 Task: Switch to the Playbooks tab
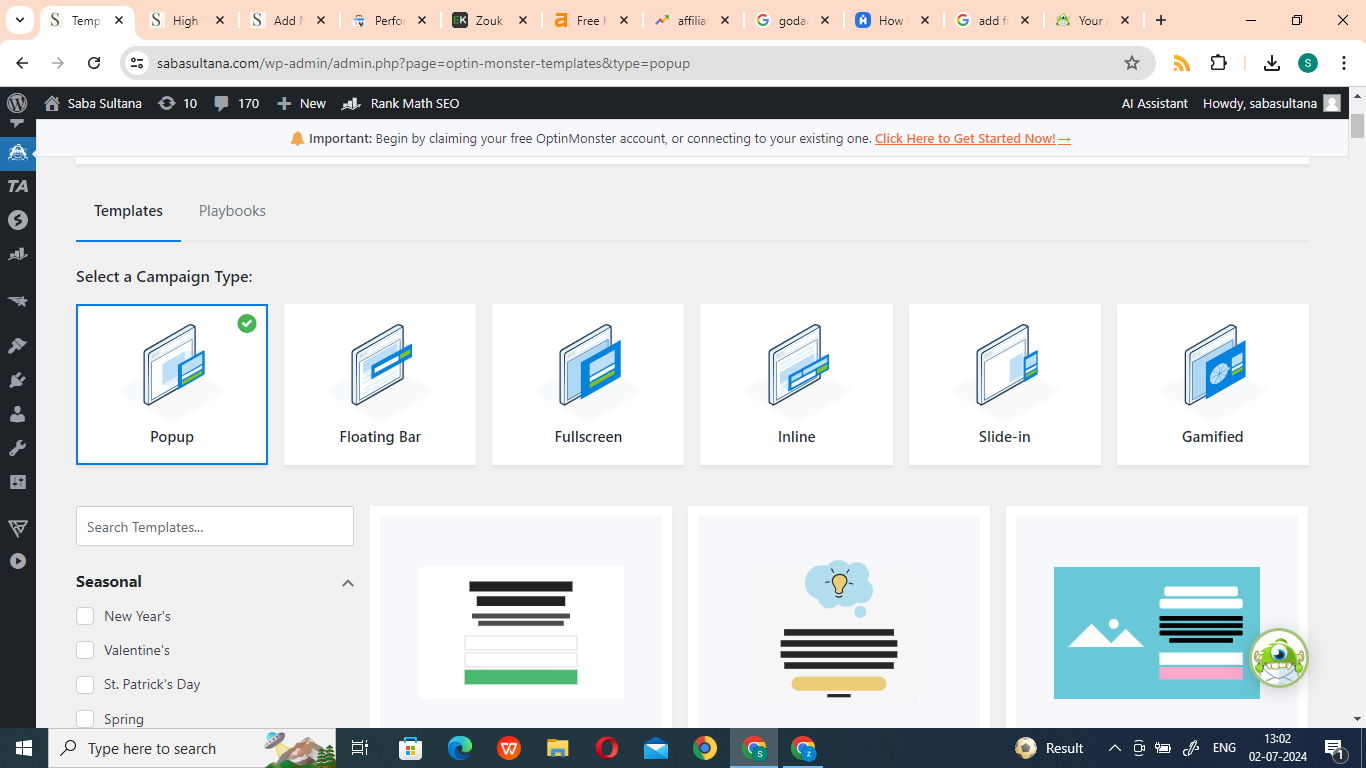click(232, 211)
